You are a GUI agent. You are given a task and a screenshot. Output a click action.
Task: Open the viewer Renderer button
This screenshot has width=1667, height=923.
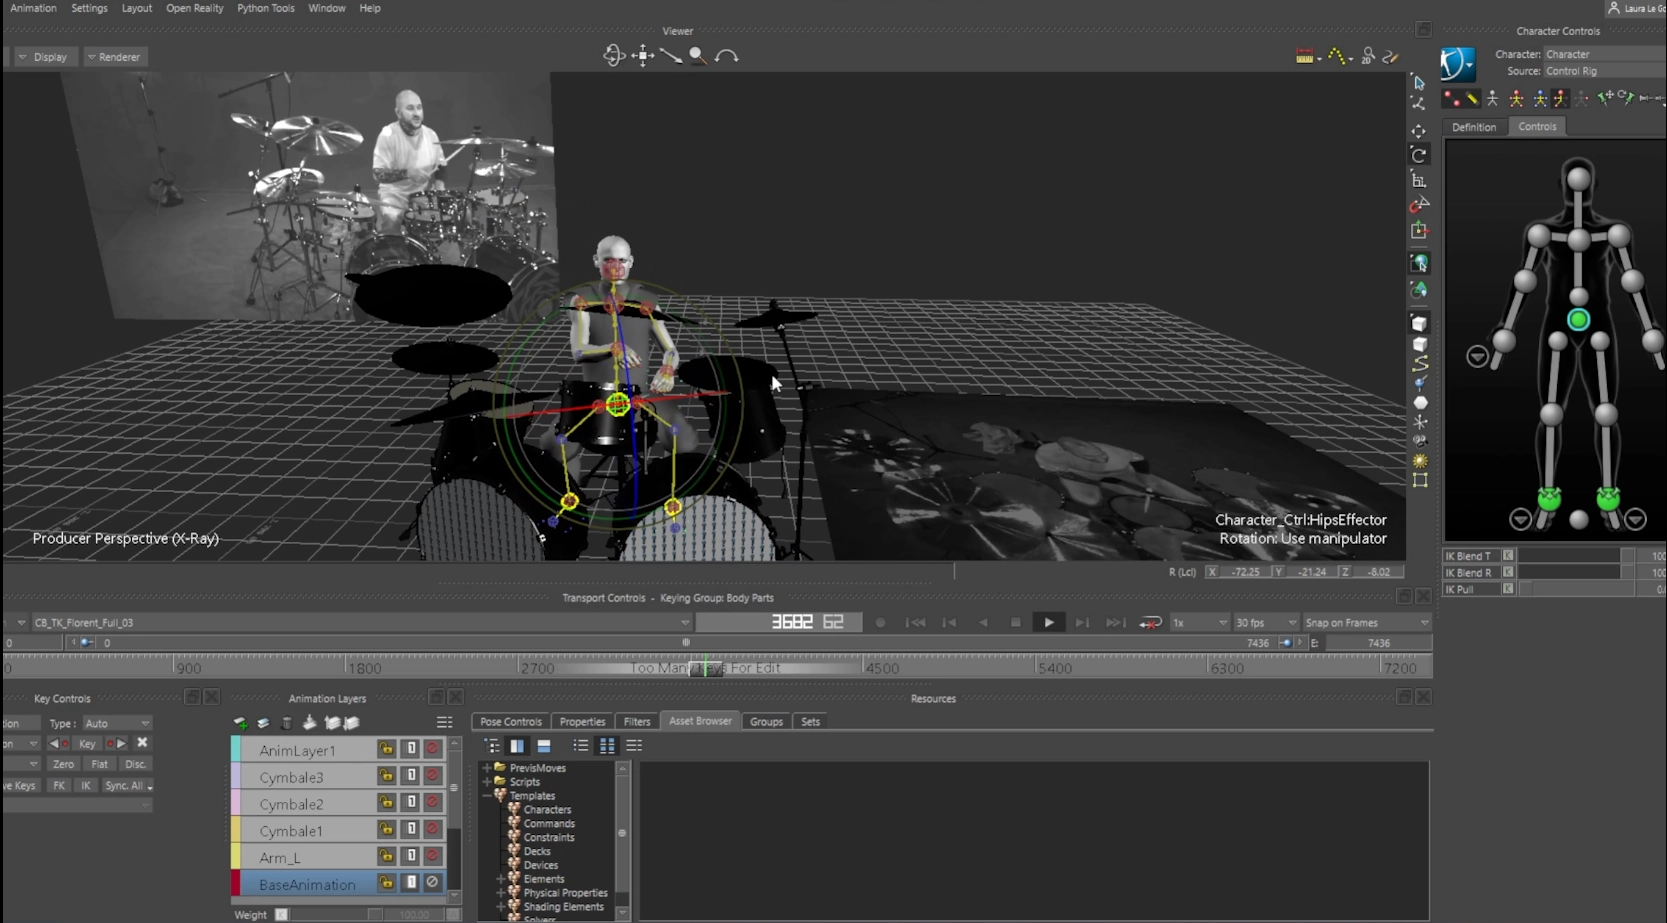coord(113,57)
